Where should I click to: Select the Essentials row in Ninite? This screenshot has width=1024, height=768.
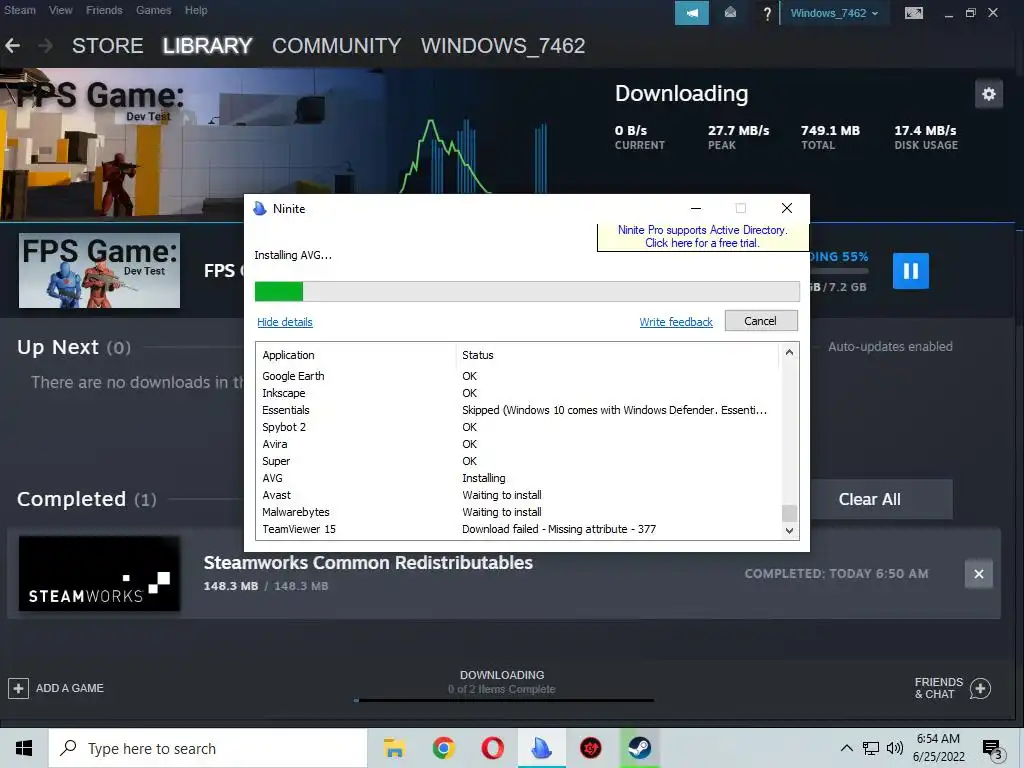point(519,410)
